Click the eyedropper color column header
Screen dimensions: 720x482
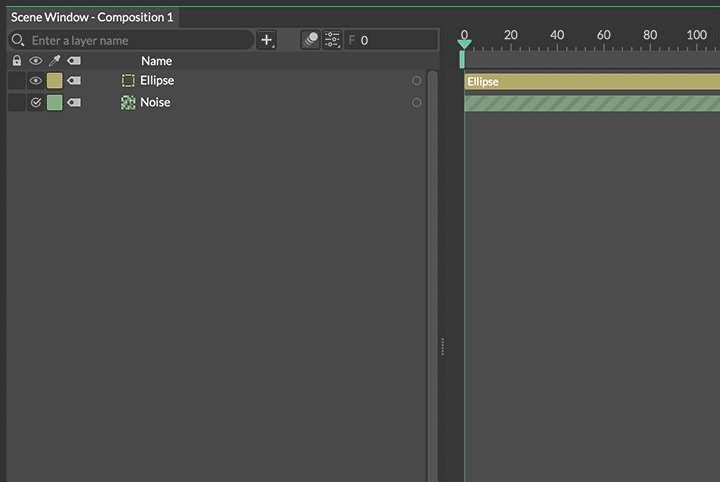55,61
